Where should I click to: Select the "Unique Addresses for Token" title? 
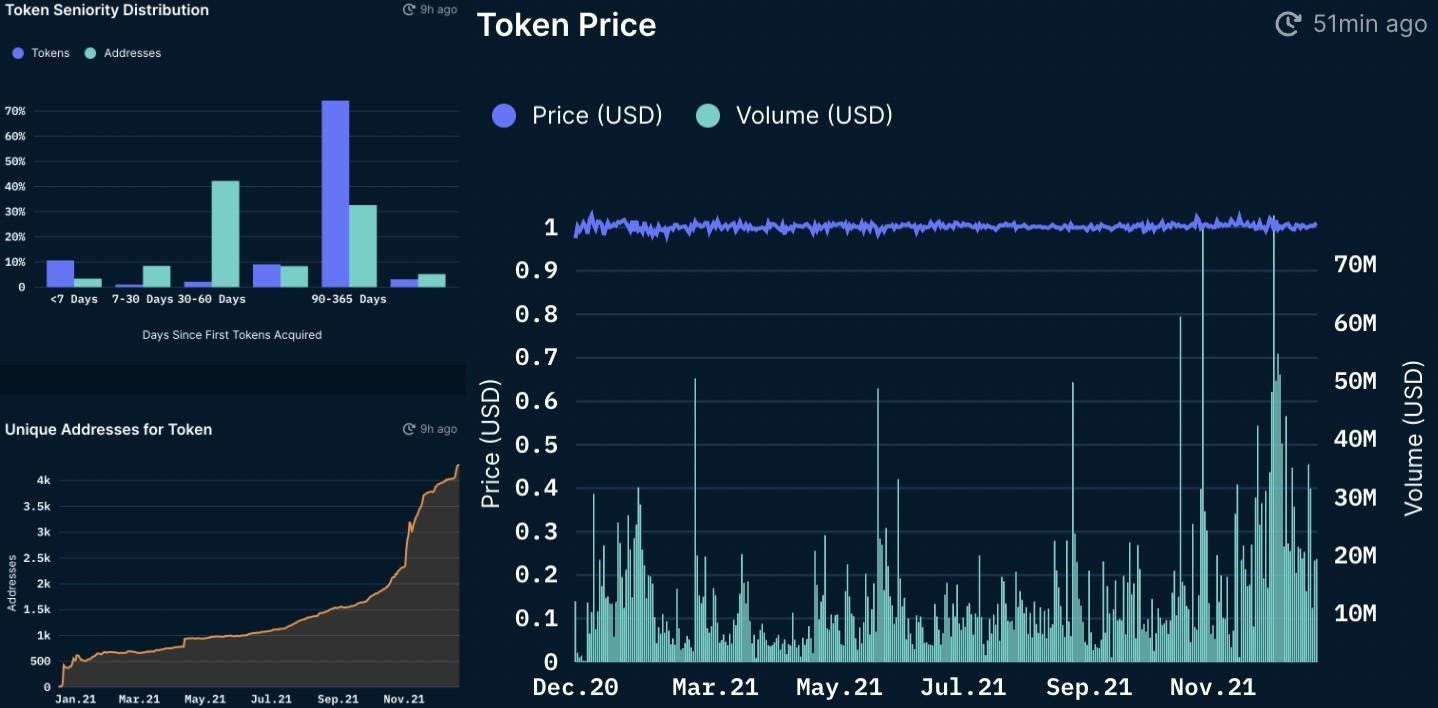[x=108, y=429]
